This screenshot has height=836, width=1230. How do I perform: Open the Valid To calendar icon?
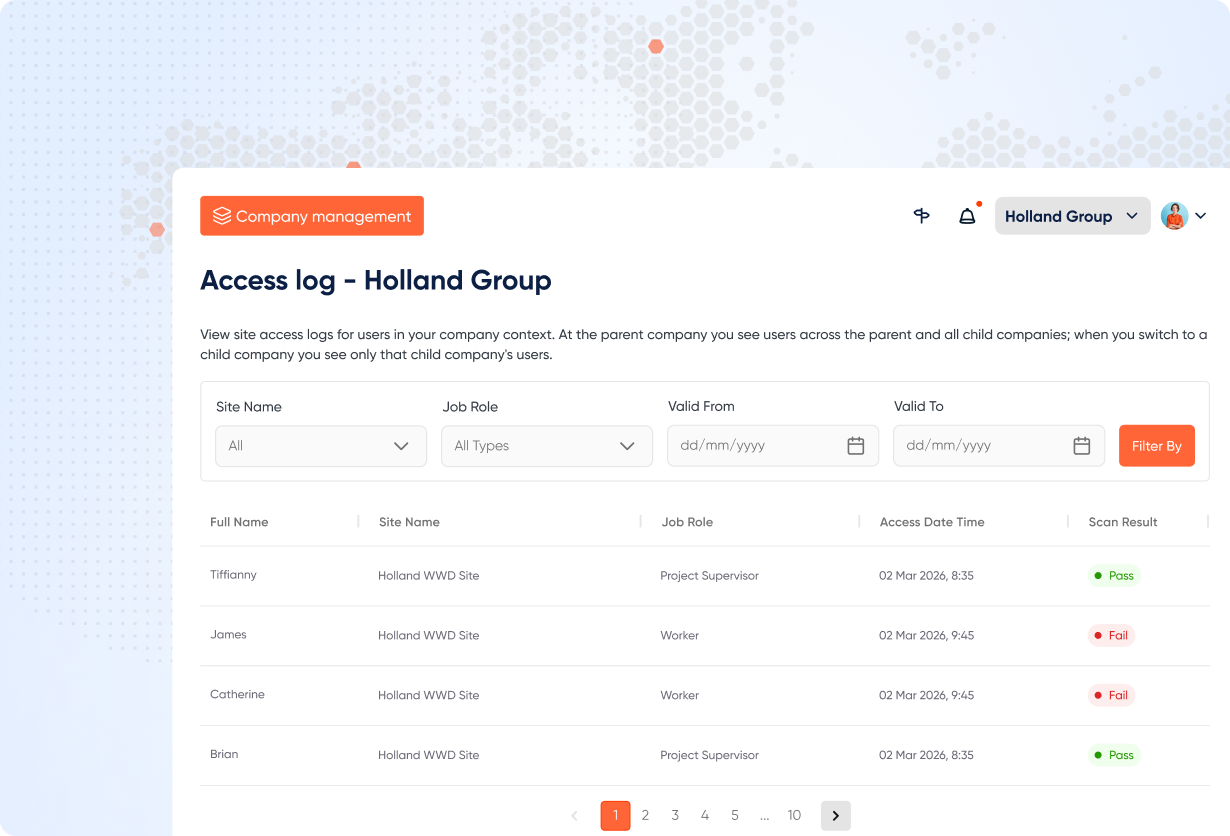[x=1082, y=446]
